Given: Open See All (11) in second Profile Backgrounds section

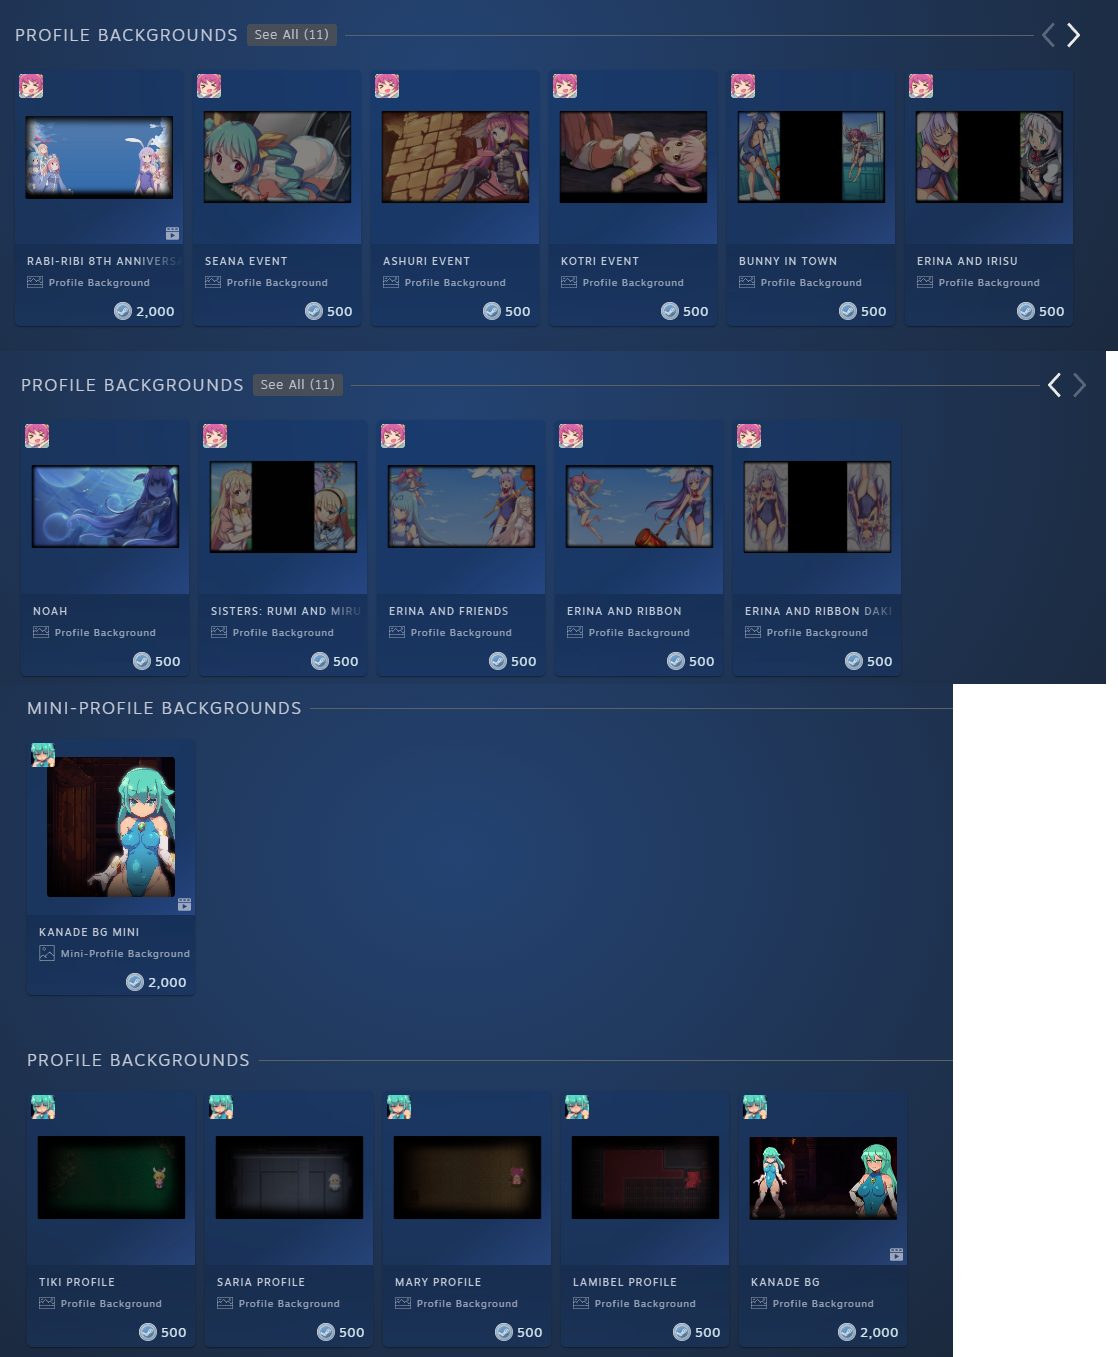Looking at the screenshot, I should 298,385.
